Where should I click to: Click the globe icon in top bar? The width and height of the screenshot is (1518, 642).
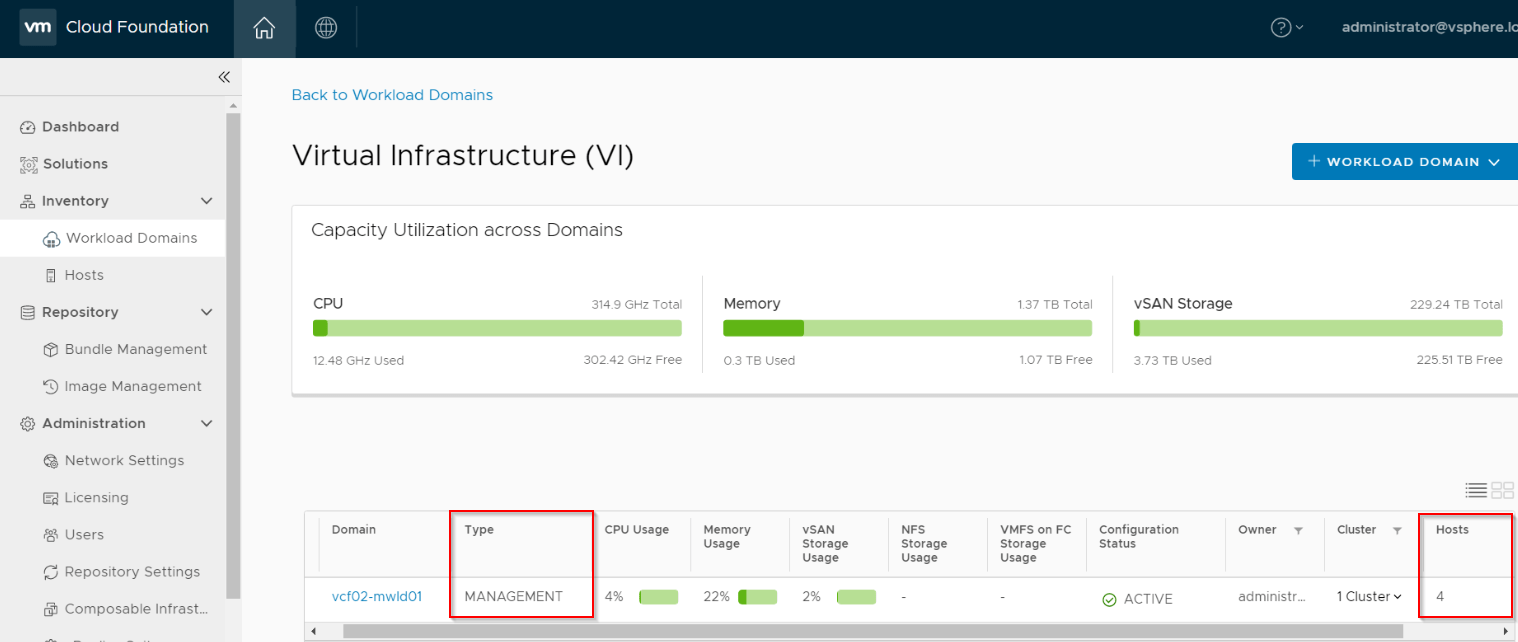point(326,28)
